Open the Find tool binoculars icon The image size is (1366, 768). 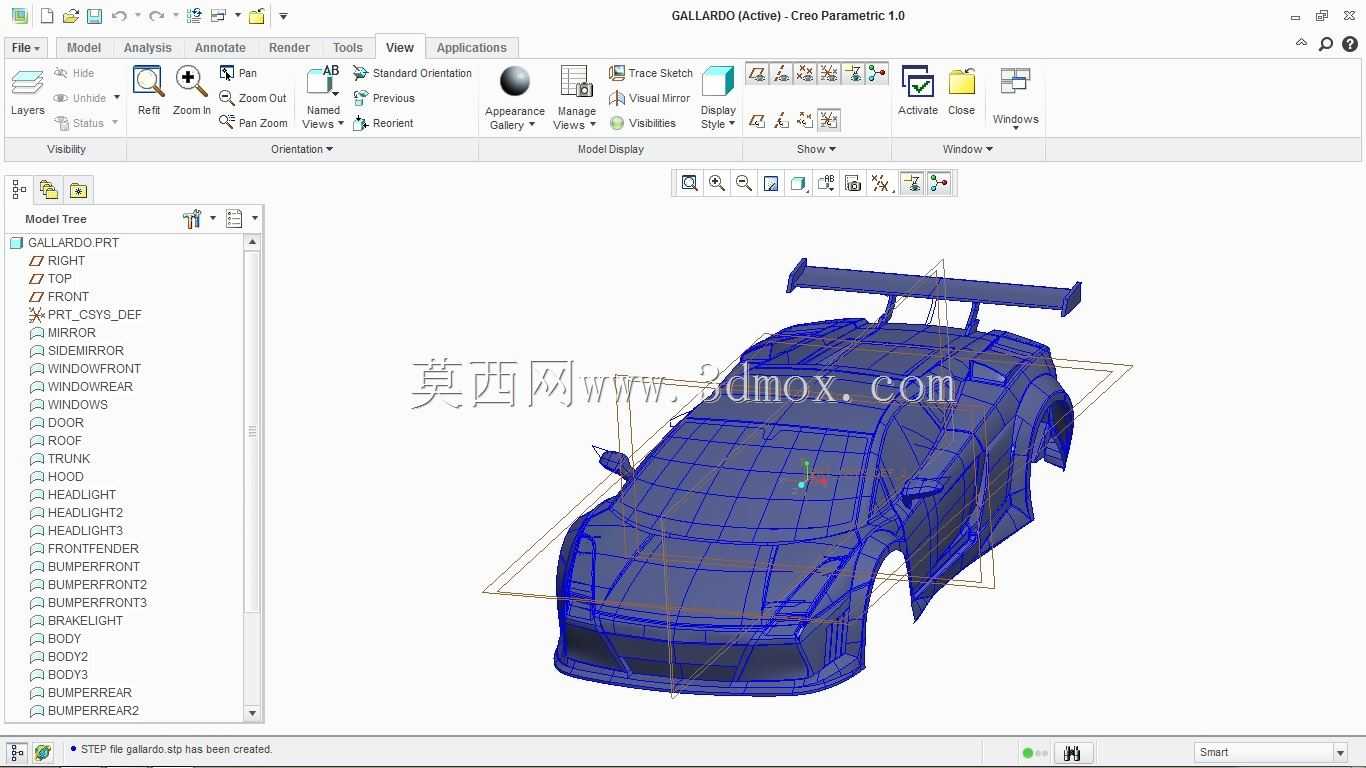[1072, 753]
